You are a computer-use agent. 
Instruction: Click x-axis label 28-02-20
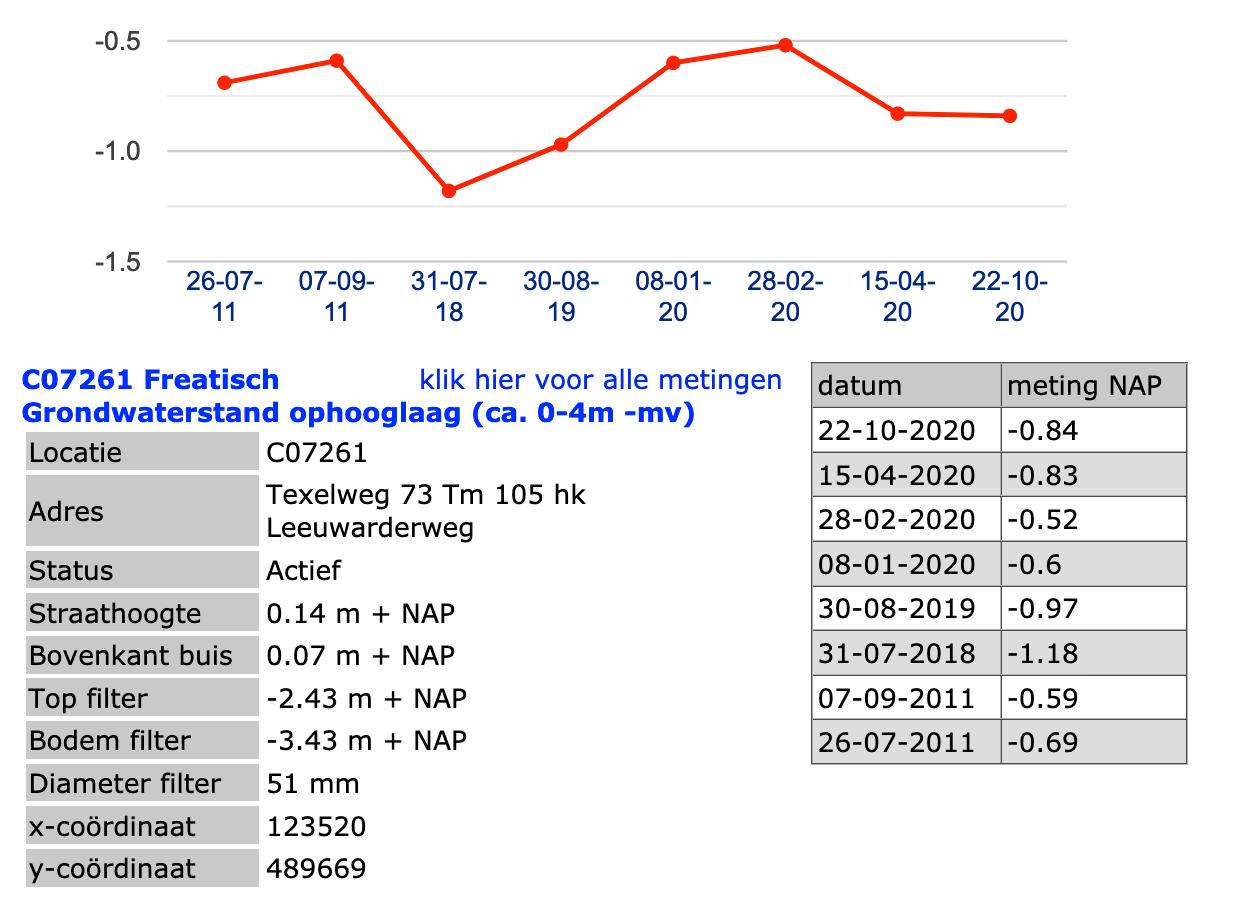785,297
